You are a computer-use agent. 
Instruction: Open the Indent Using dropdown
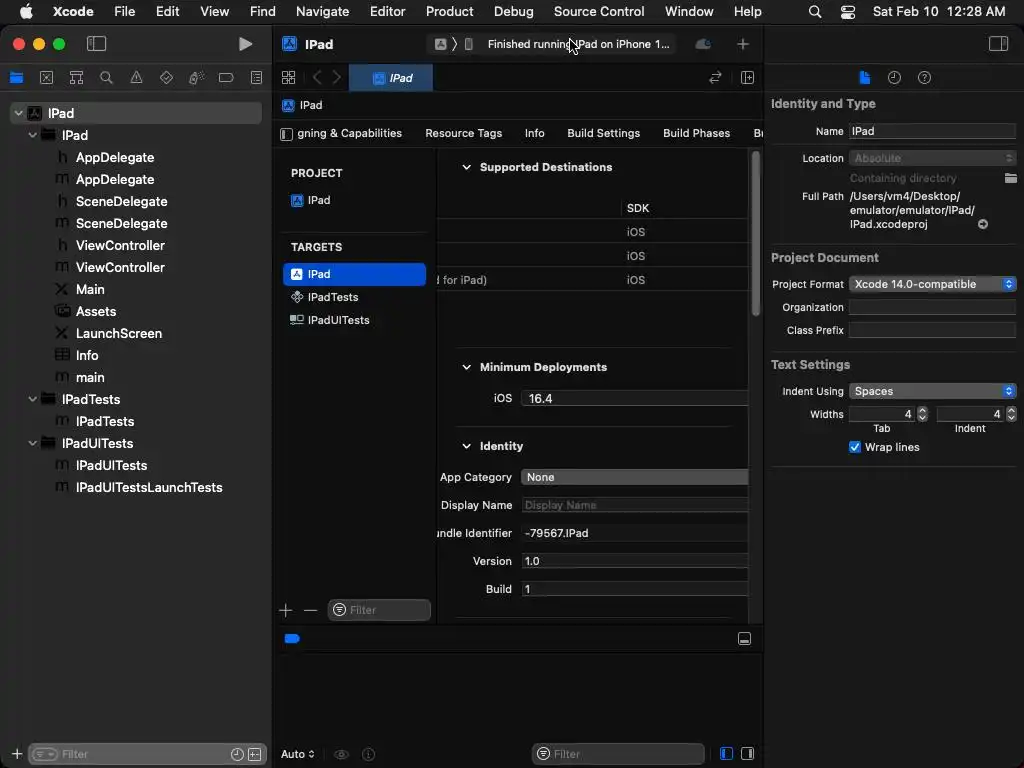(932, 391)
